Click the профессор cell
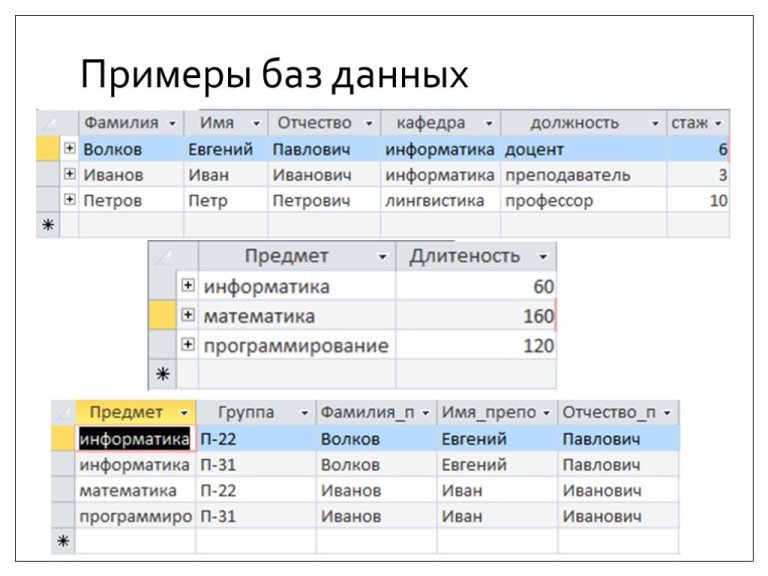This screenshot has height=576, width=768. click(583, 200)
